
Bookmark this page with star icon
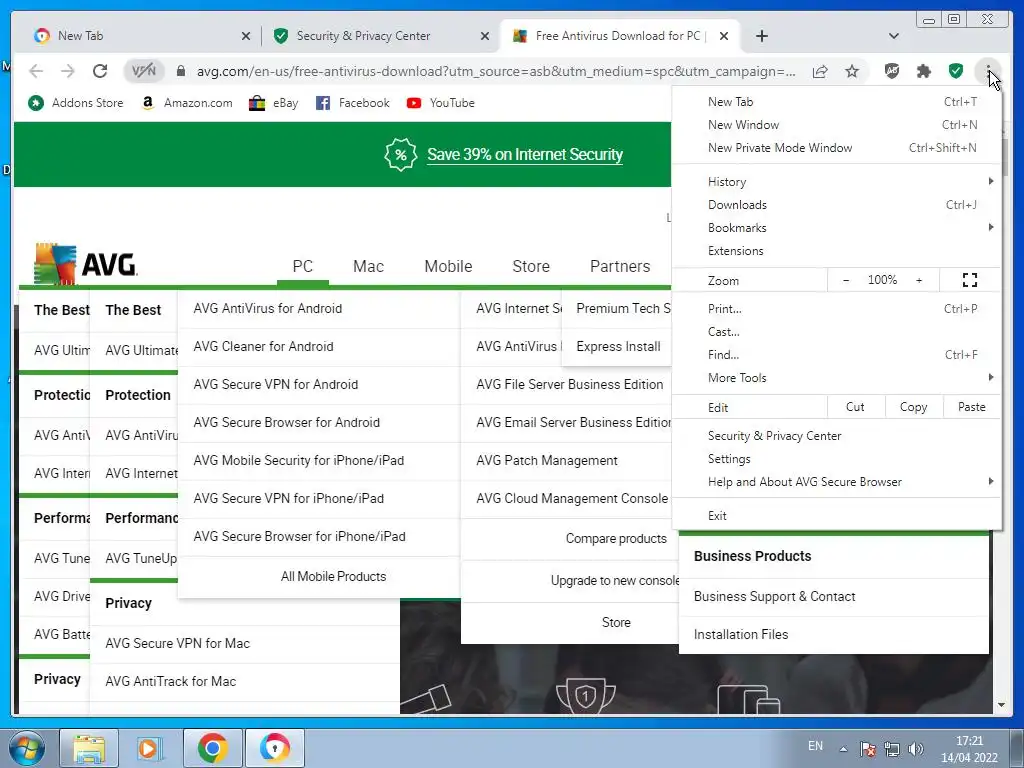852,71
